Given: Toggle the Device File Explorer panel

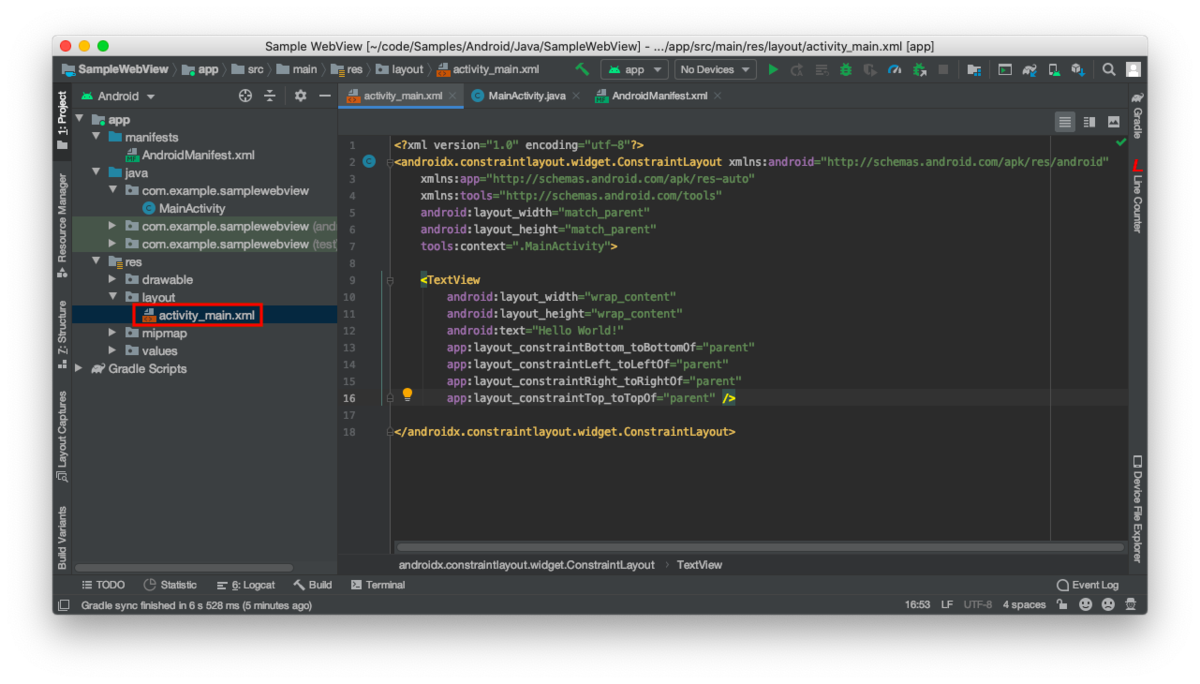Looking at the screenshot, I should click(1137, 509).
